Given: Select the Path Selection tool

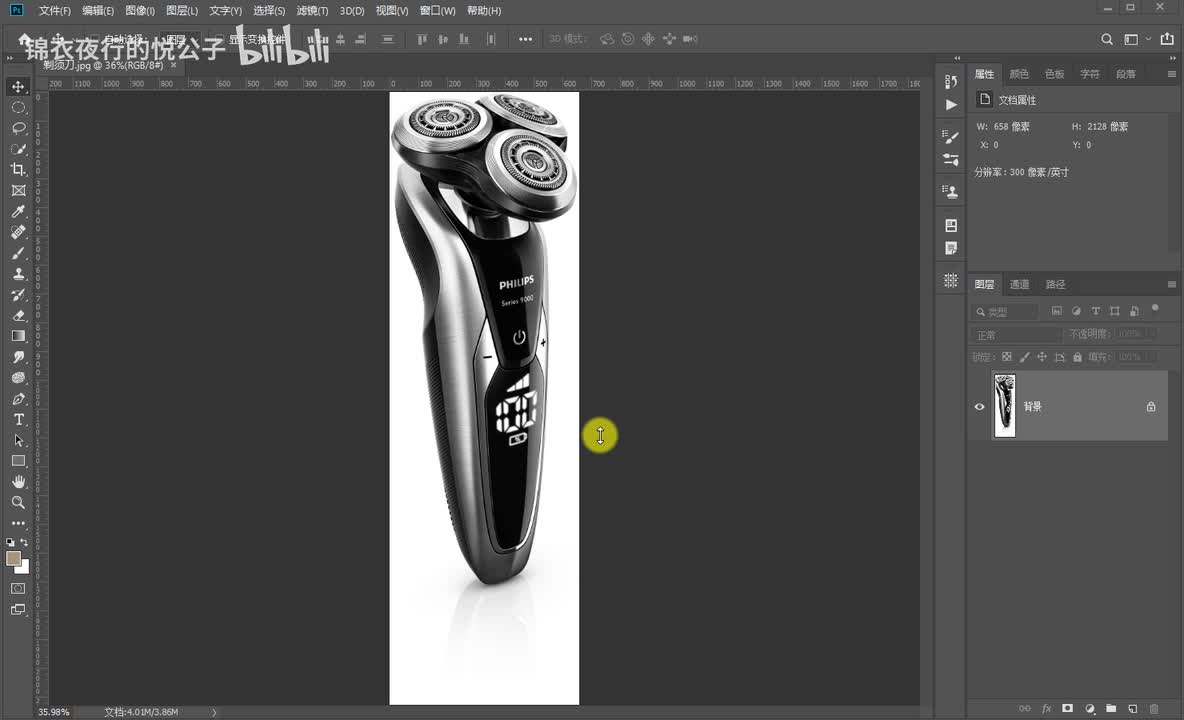Looking at the screenshot, I should click(18, 440).
